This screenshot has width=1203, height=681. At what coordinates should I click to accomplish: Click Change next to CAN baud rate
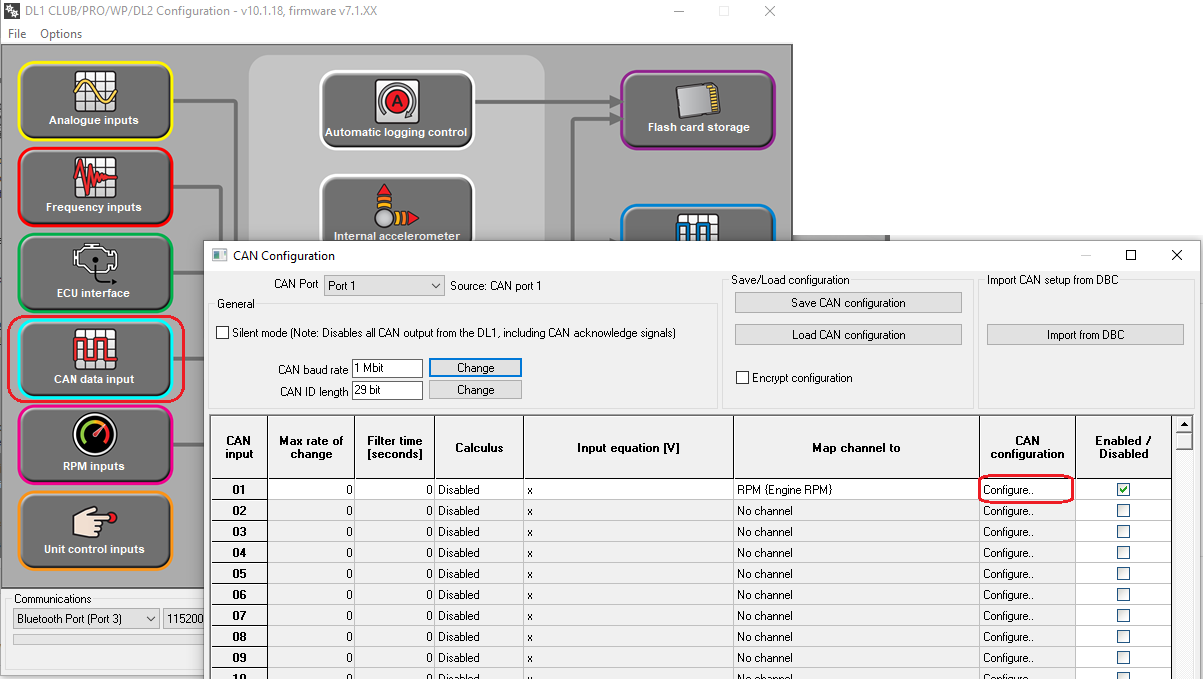click(x=475, y=368)
